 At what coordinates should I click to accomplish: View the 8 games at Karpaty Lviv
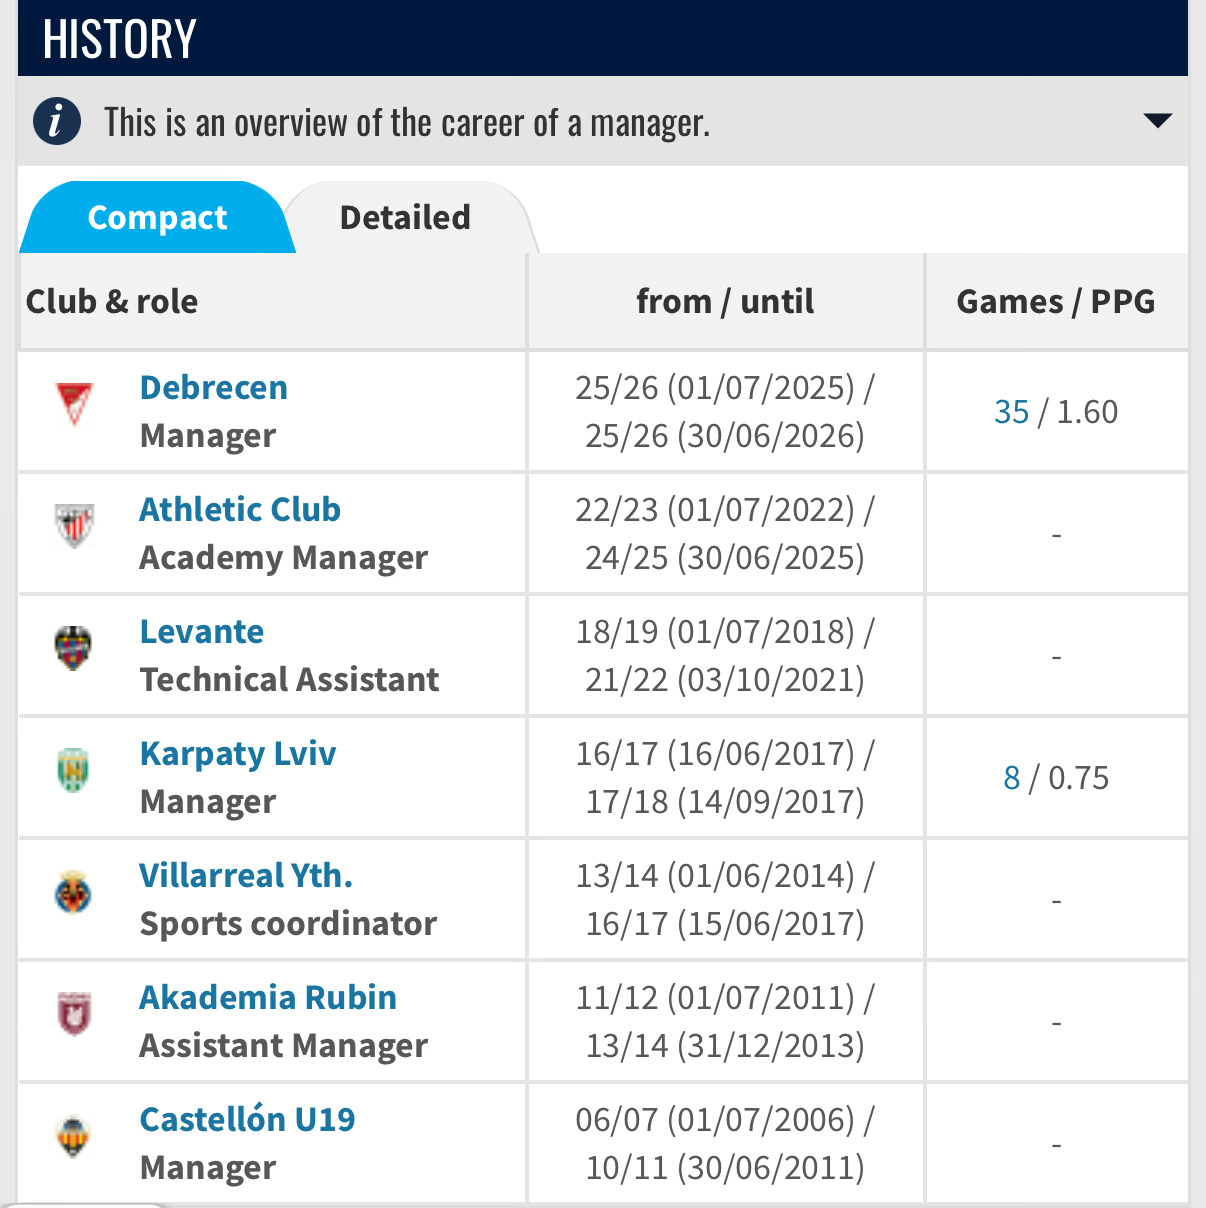tap(1012, 778)
